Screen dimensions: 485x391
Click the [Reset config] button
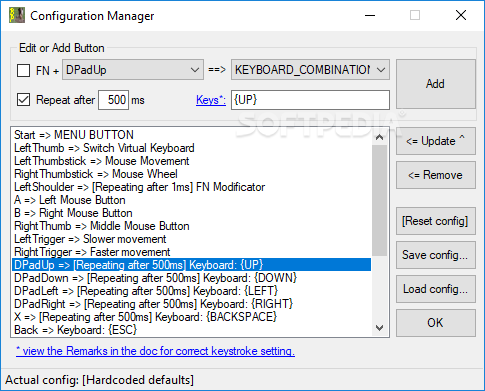[x=436, y=221]
